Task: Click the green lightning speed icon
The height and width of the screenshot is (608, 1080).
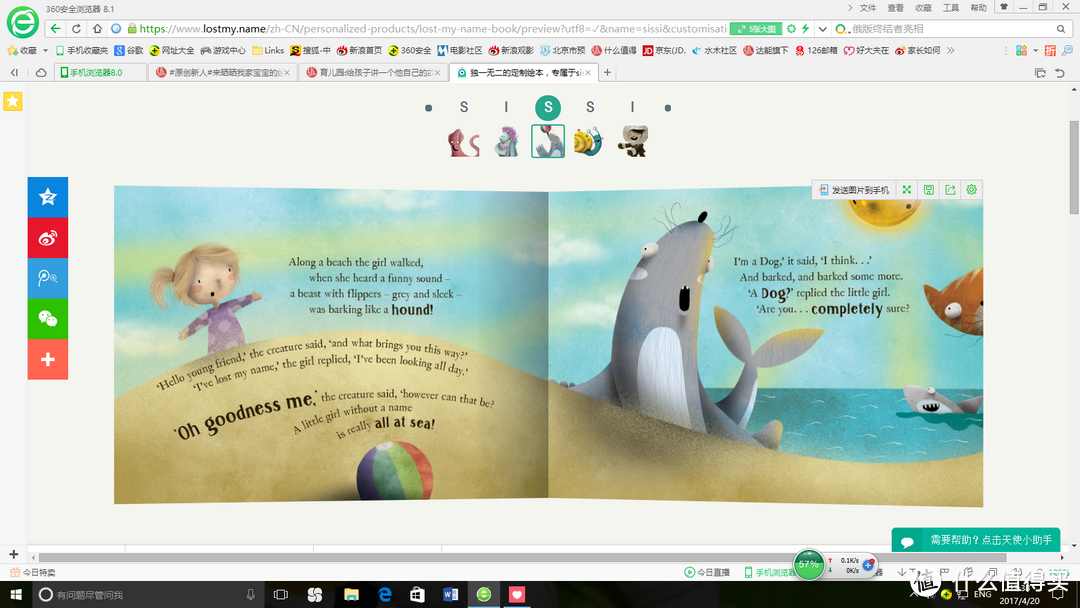Action: 805,29
